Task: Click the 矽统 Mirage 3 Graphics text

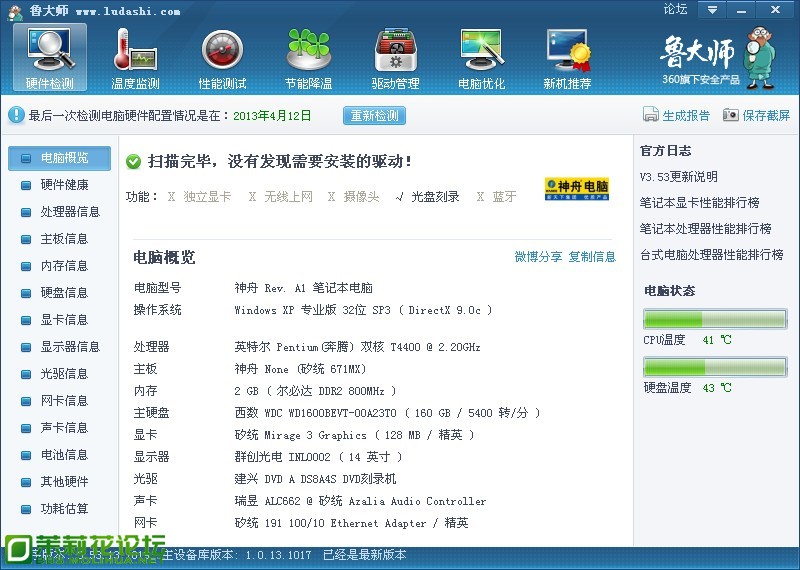Action: click(354, 435)
